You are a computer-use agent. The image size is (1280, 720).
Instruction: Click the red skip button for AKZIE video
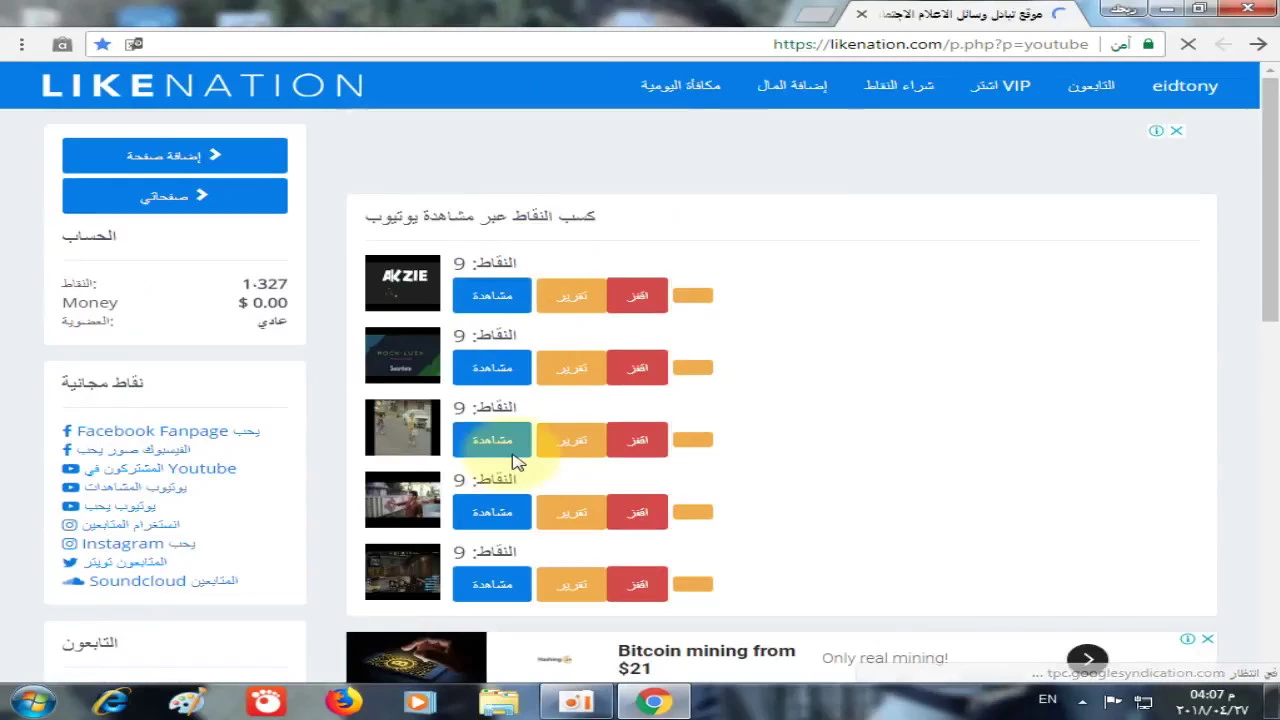click(637, 296)
